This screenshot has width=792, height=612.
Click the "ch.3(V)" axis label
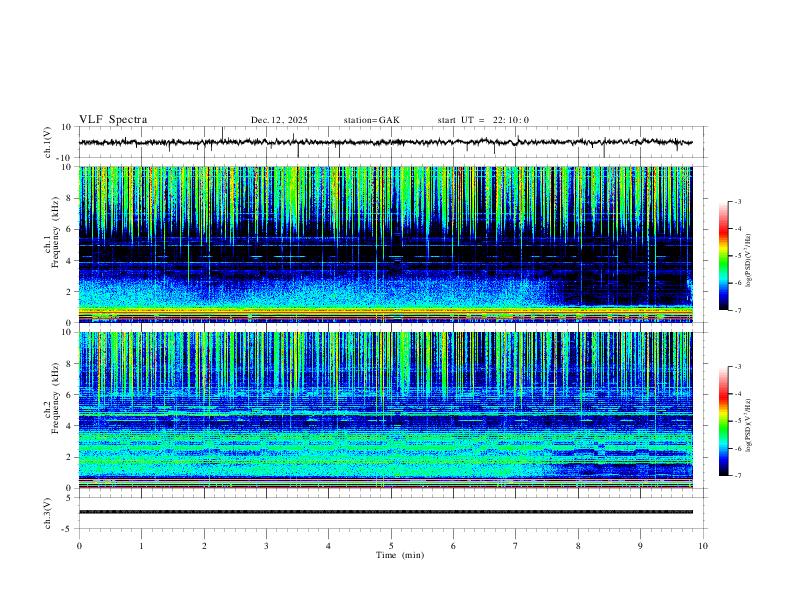[48, 513]
